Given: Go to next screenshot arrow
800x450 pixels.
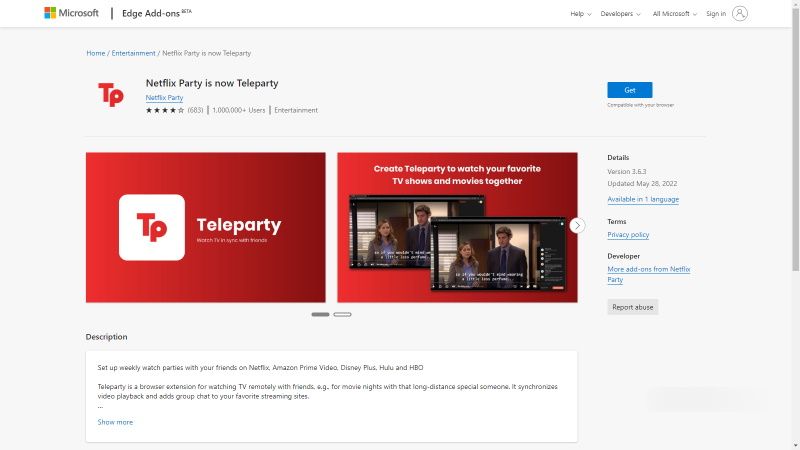Looking at the screenshot, I should (577, 226).
